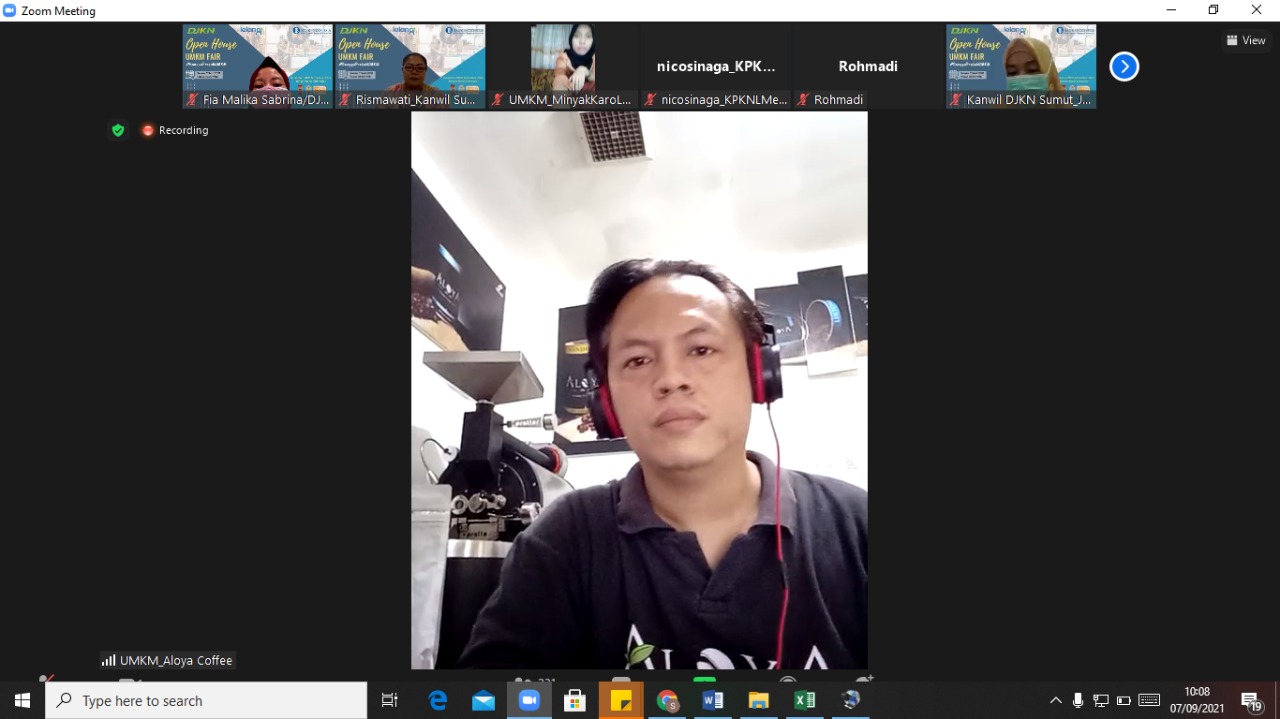The image size is (1280, 719).
Task: Select the Rismawati_Kanwil video thumbnail
Action: pyautogui.click(x=410, y=66)
